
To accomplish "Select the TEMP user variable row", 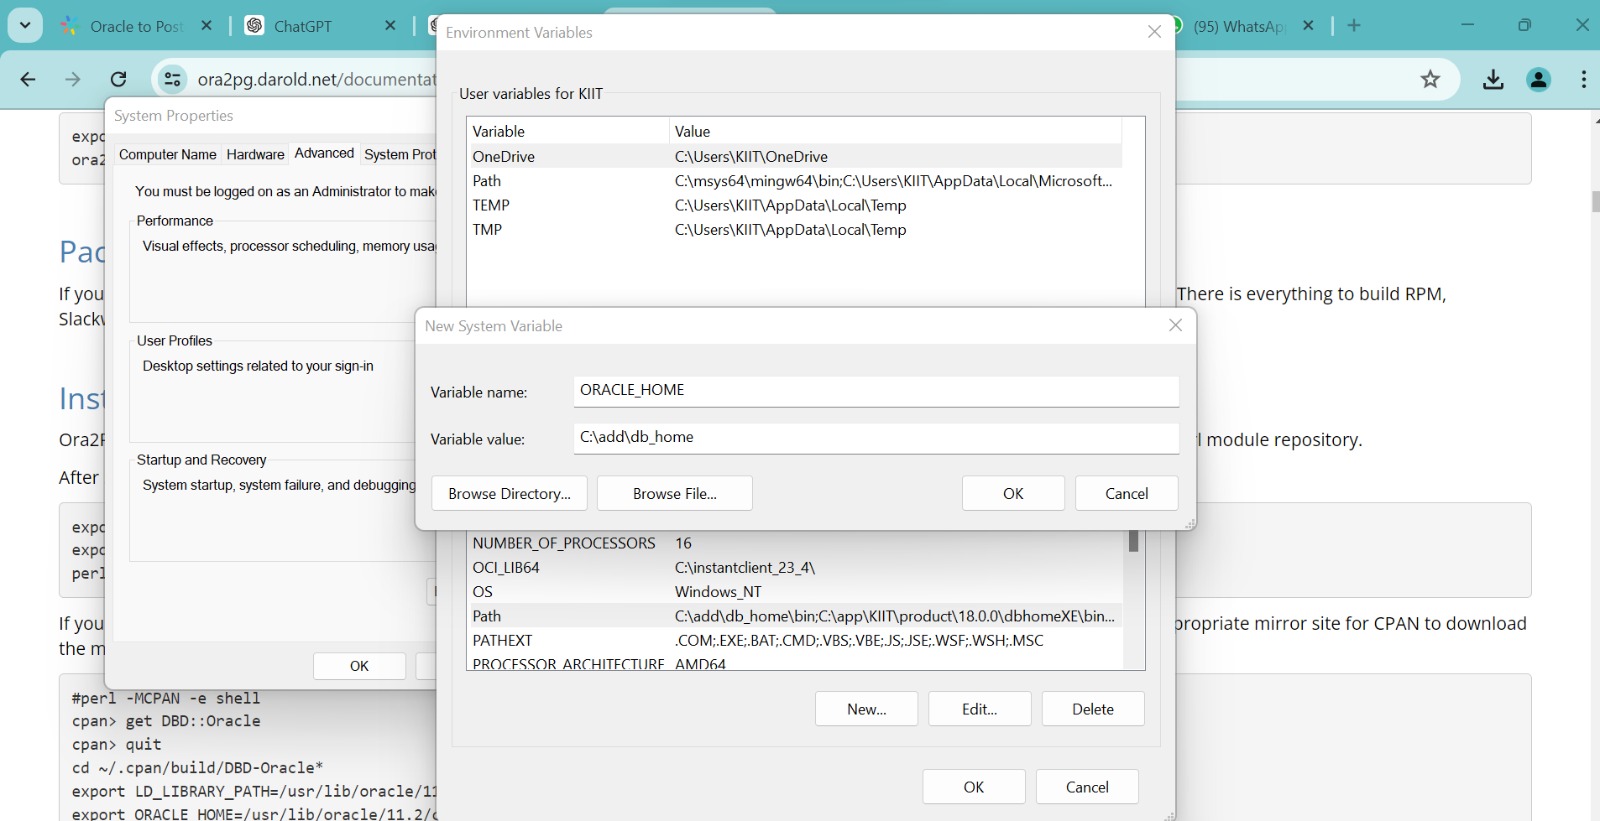I will (794, 205).
